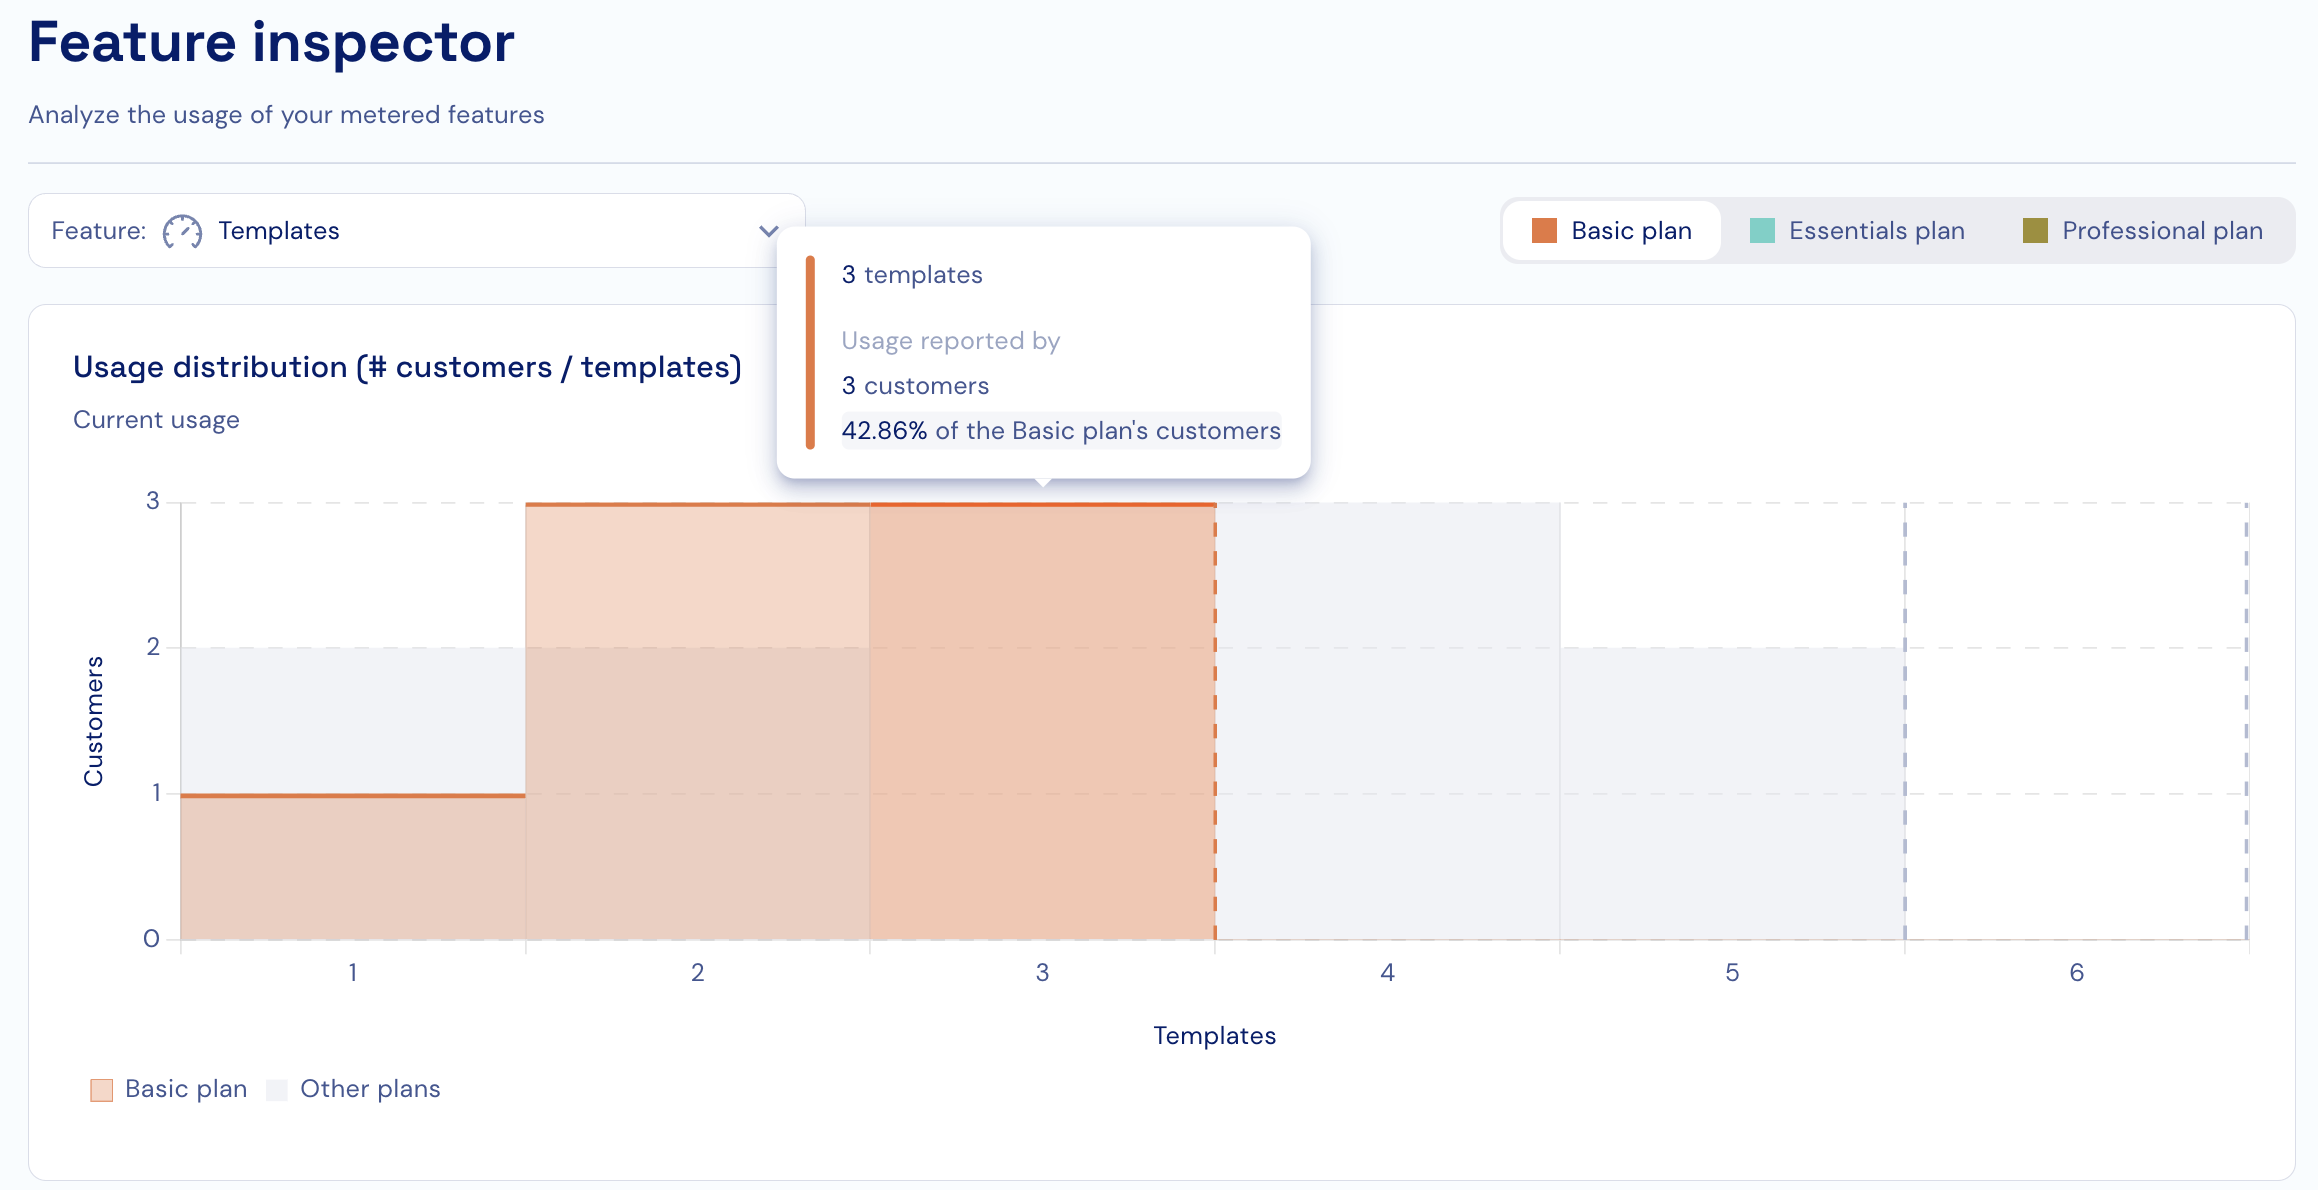The height and width of the screenshot is (1190, 2318).
Task: Select the light orange bar for 2 templates
Action: click(x=697, y=720)
